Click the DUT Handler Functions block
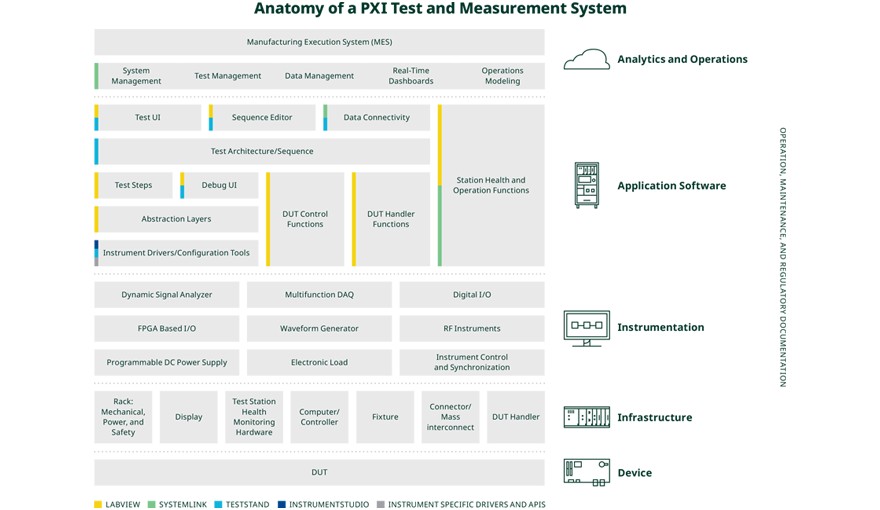This screenshot has height=510, width=880. click(x=391, y=219)
